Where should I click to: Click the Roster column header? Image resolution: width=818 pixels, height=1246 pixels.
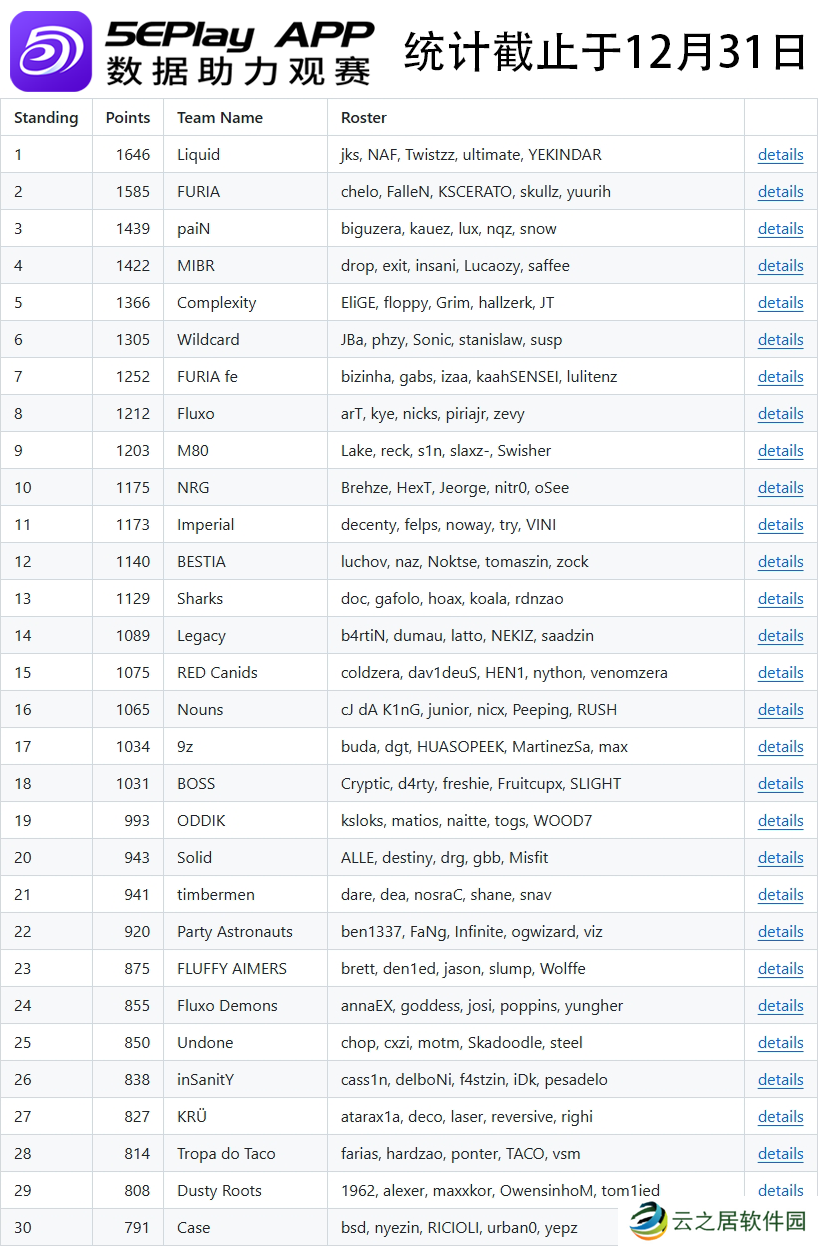[x=364, y=118]
